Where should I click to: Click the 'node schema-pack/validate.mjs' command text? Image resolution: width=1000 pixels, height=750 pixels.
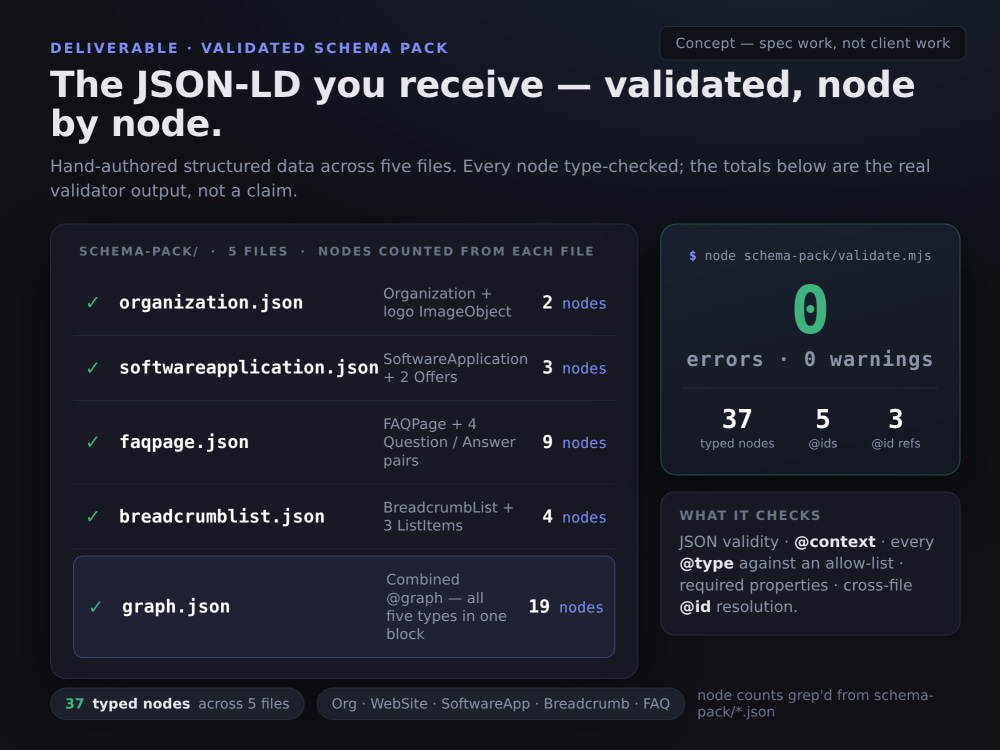818,256
